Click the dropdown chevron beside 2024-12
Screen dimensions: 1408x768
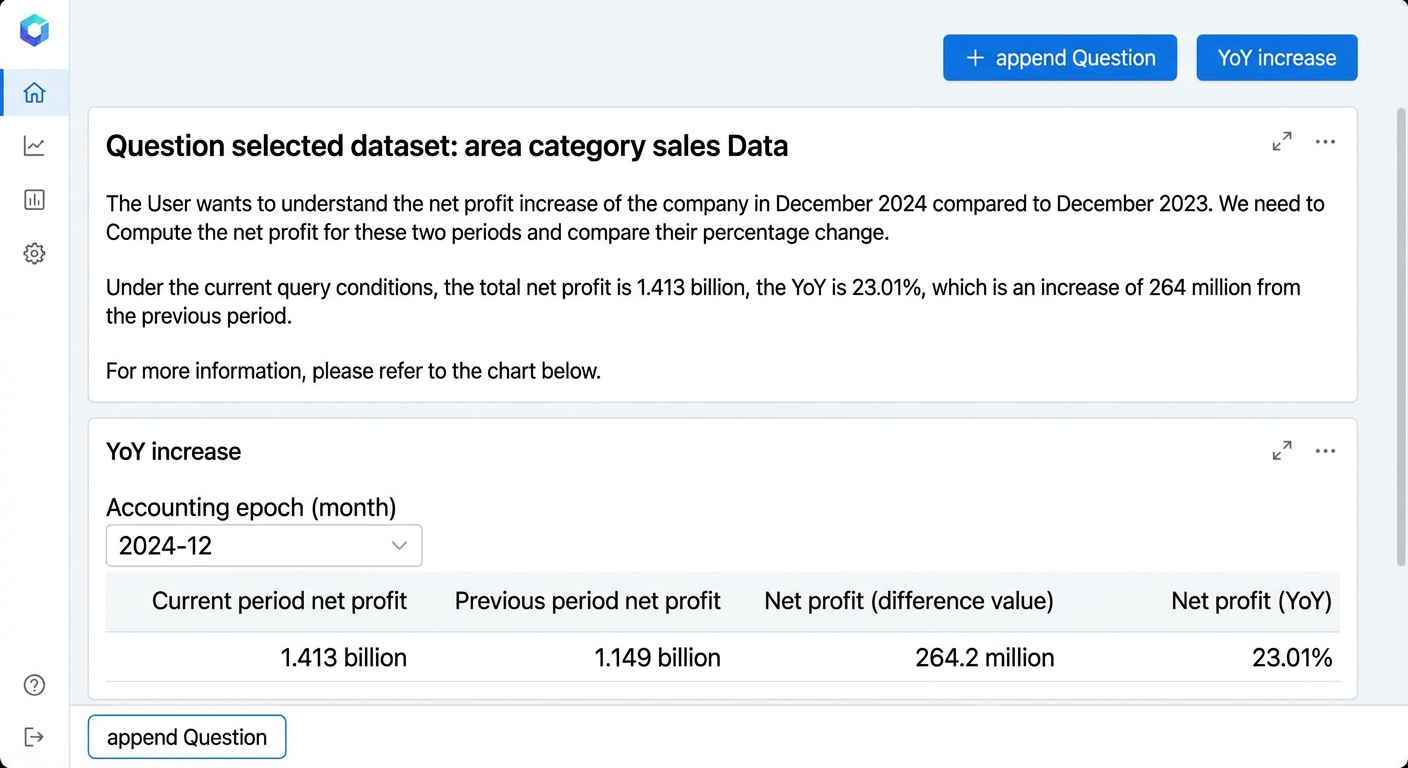(399, 546)
